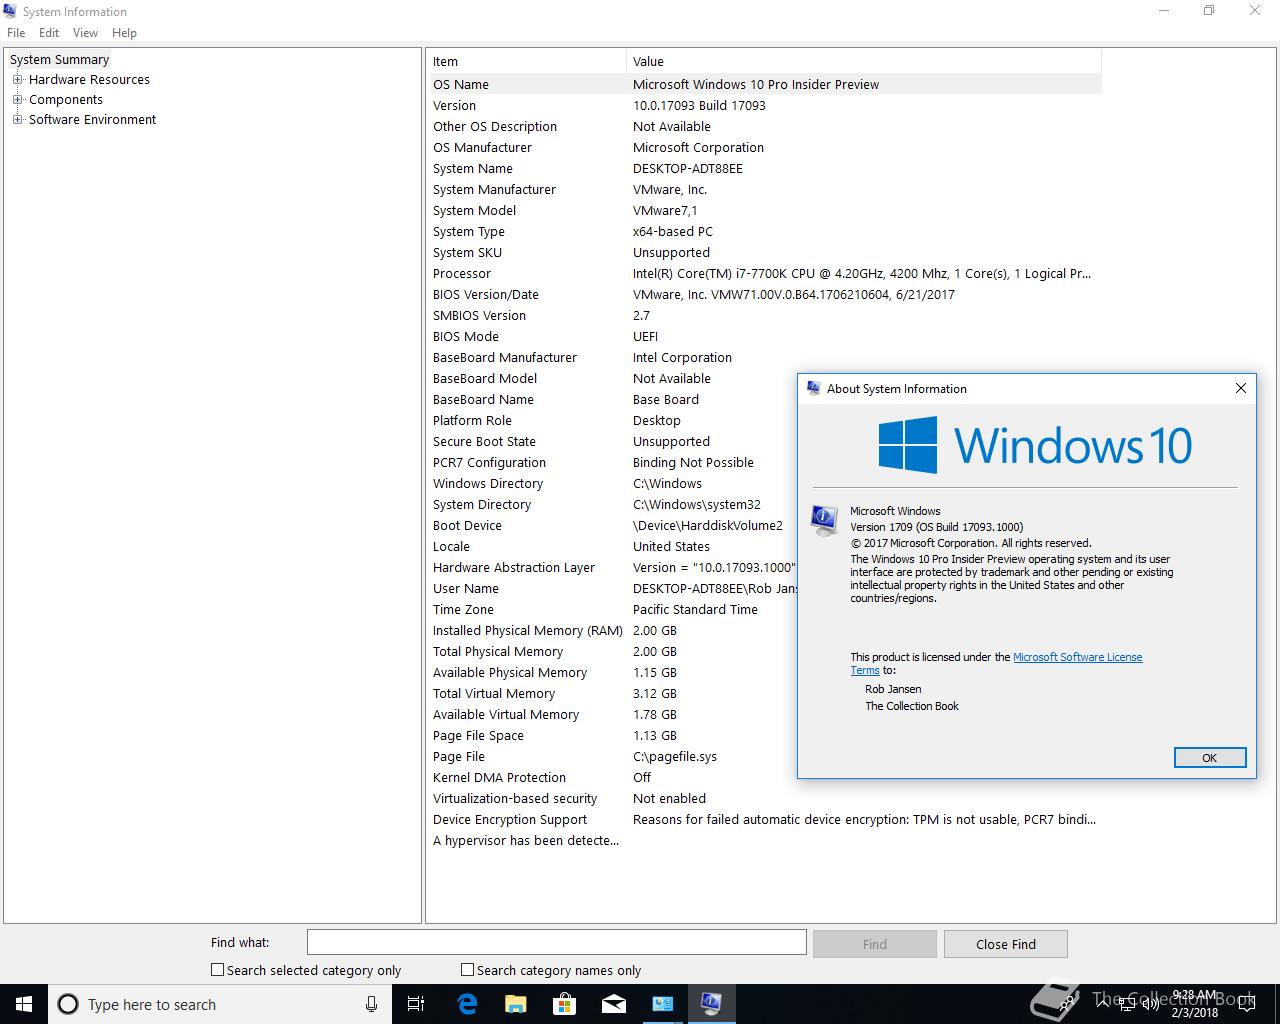1280x1024 pixels.
Task: Select the Device Encryption Support row
Action: pos(766,820)
